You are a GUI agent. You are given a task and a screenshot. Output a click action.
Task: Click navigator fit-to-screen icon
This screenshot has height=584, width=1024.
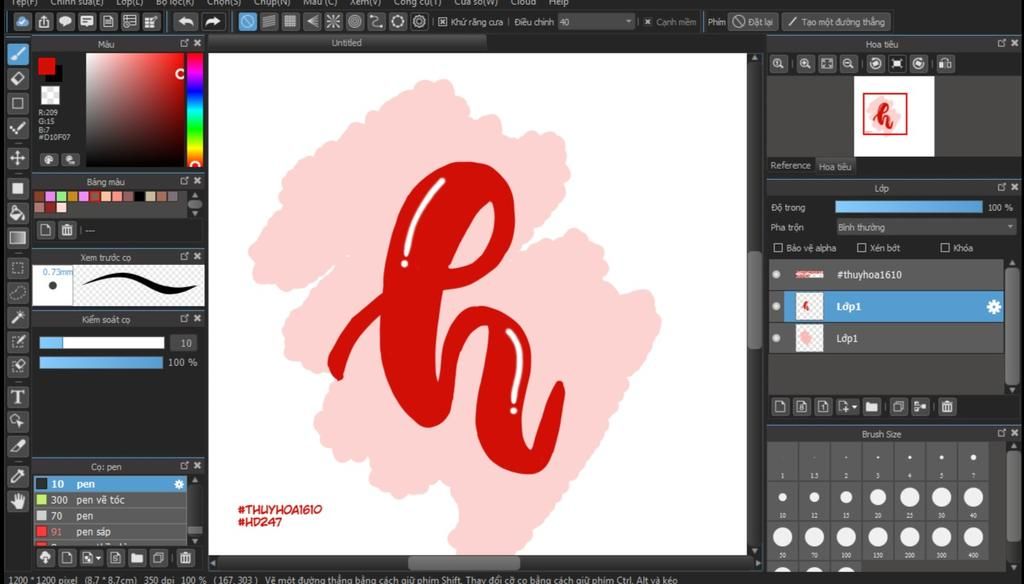pos(827,63)
